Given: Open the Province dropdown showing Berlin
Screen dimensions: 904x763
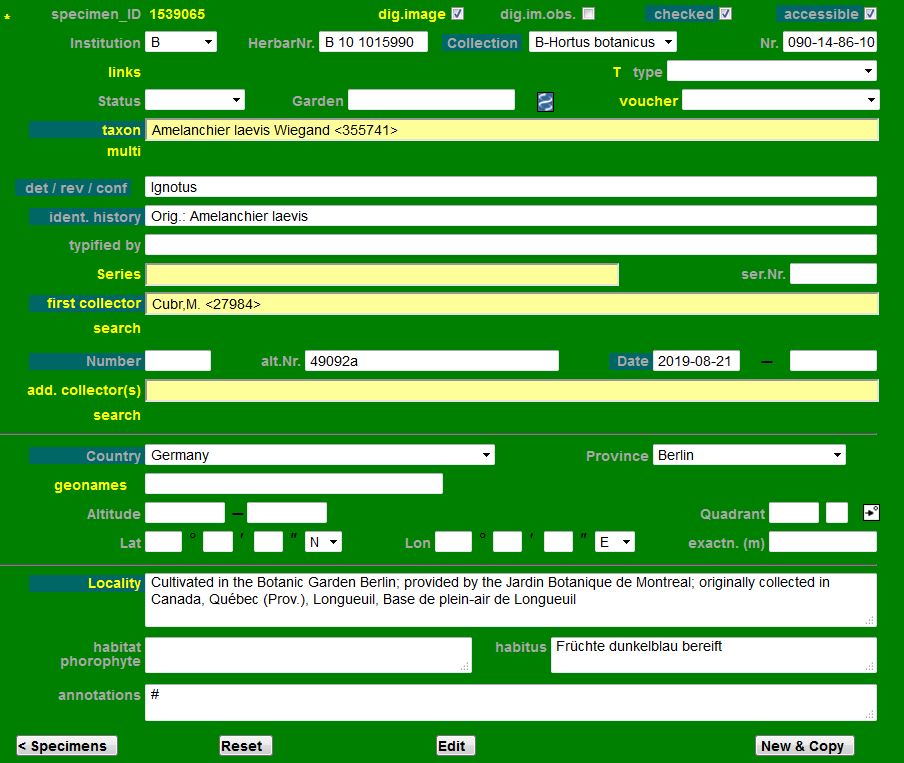Looking at the screenshot, I should pos(749,455).
